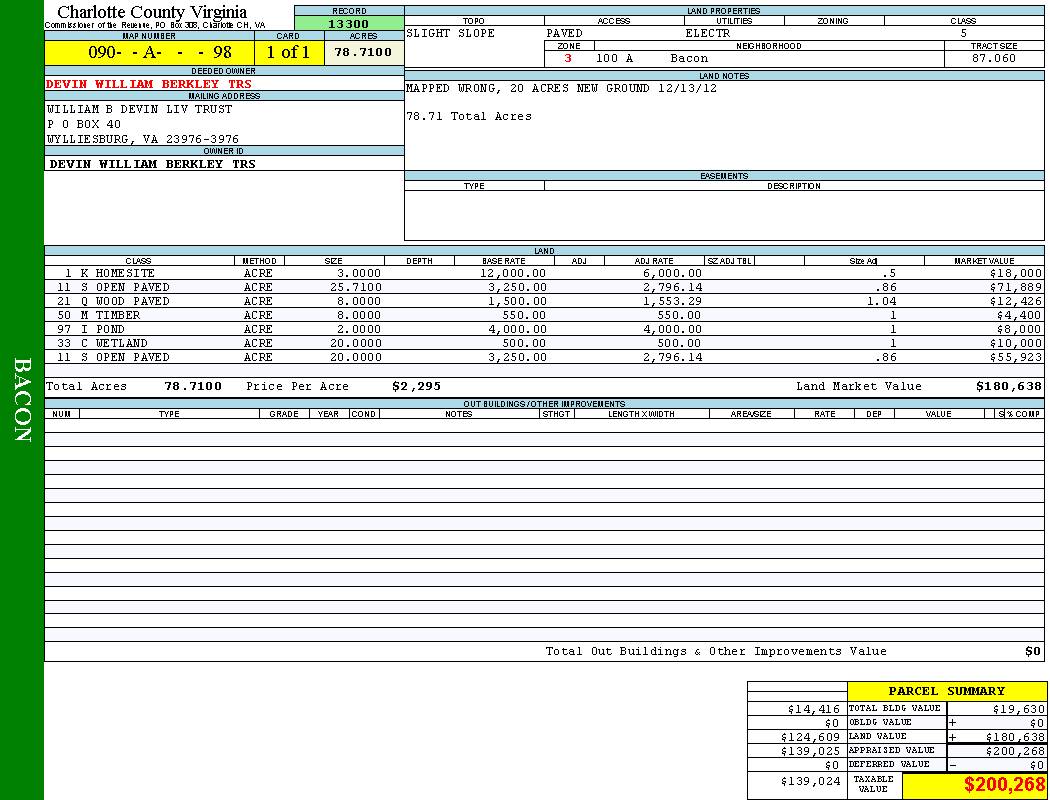Select the Bacon neighborhood value

(689, 58)
